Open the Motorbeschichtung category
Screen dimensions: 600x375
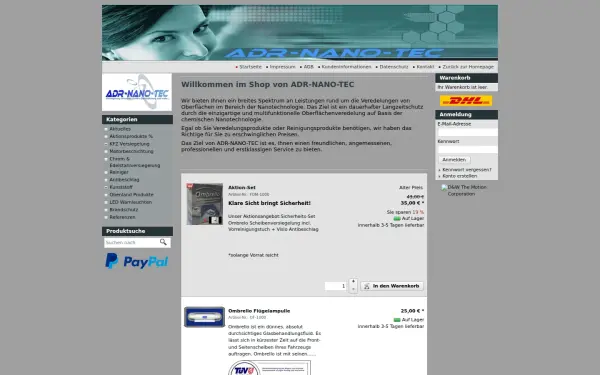[131, 151]
